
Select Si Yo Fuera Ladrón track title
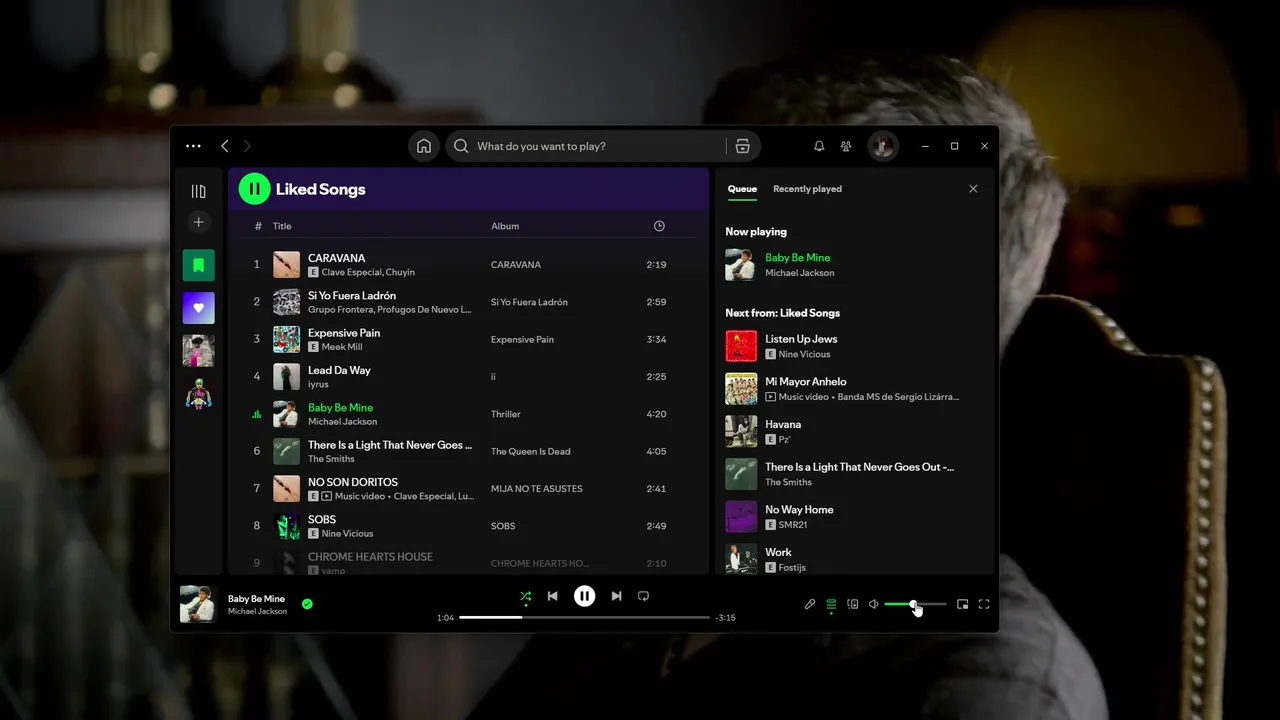pyautogui.click(x=352, y=295)
